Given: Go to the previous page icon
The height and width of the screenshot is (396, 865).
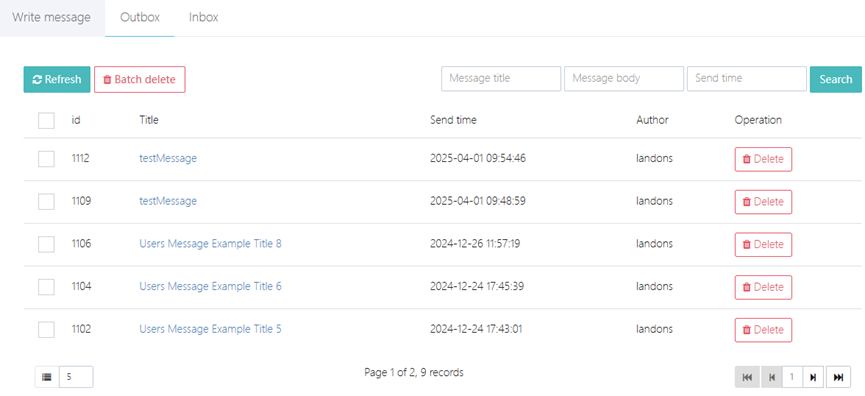Looking at the screenshot, I should (x=772, y=377).
